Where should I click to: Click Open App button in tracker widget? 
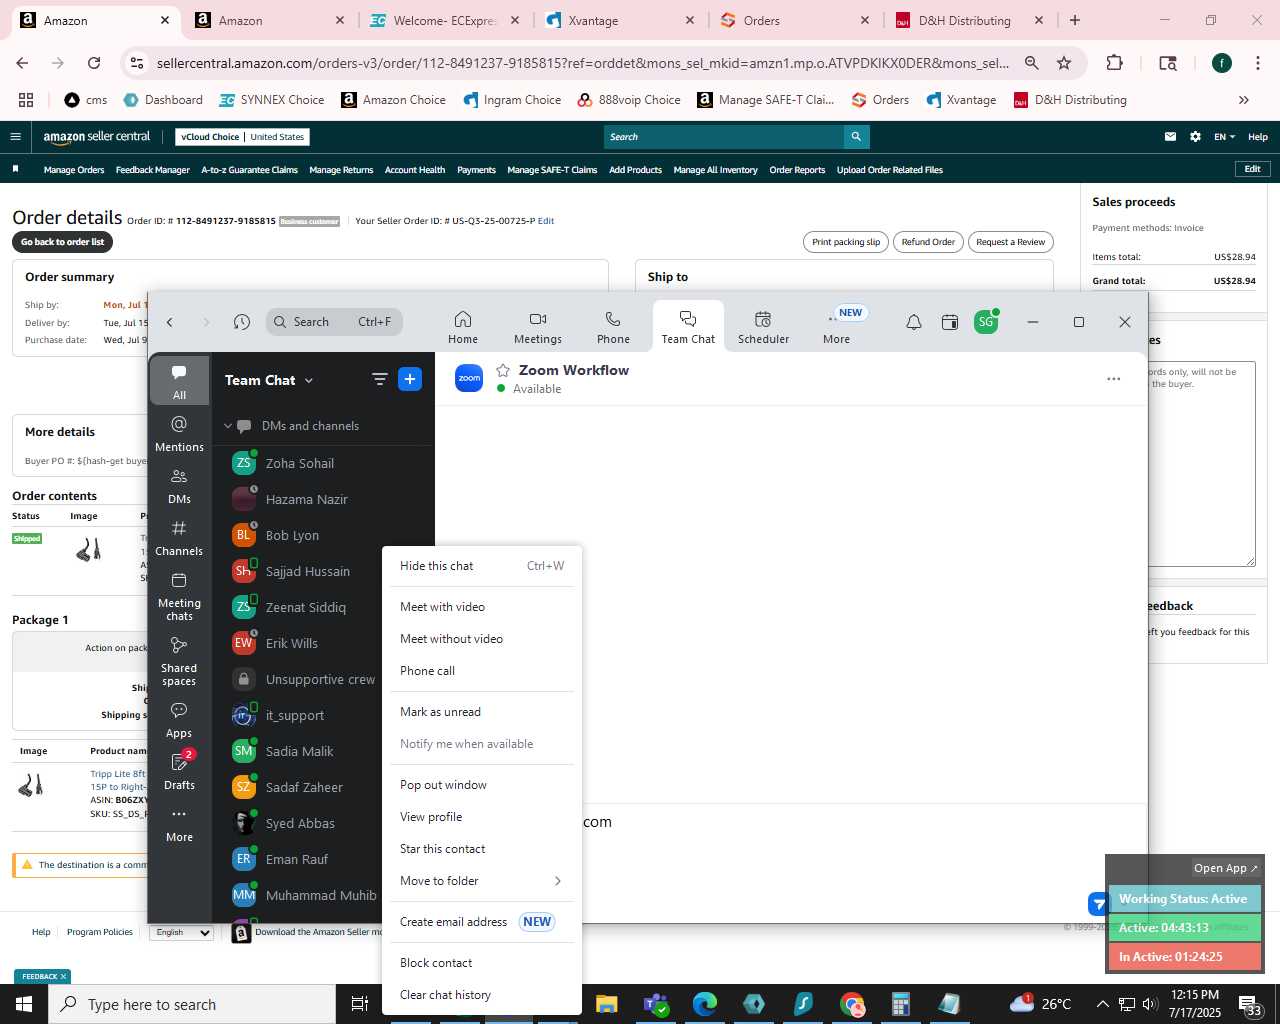click(x=1226, y=868)
